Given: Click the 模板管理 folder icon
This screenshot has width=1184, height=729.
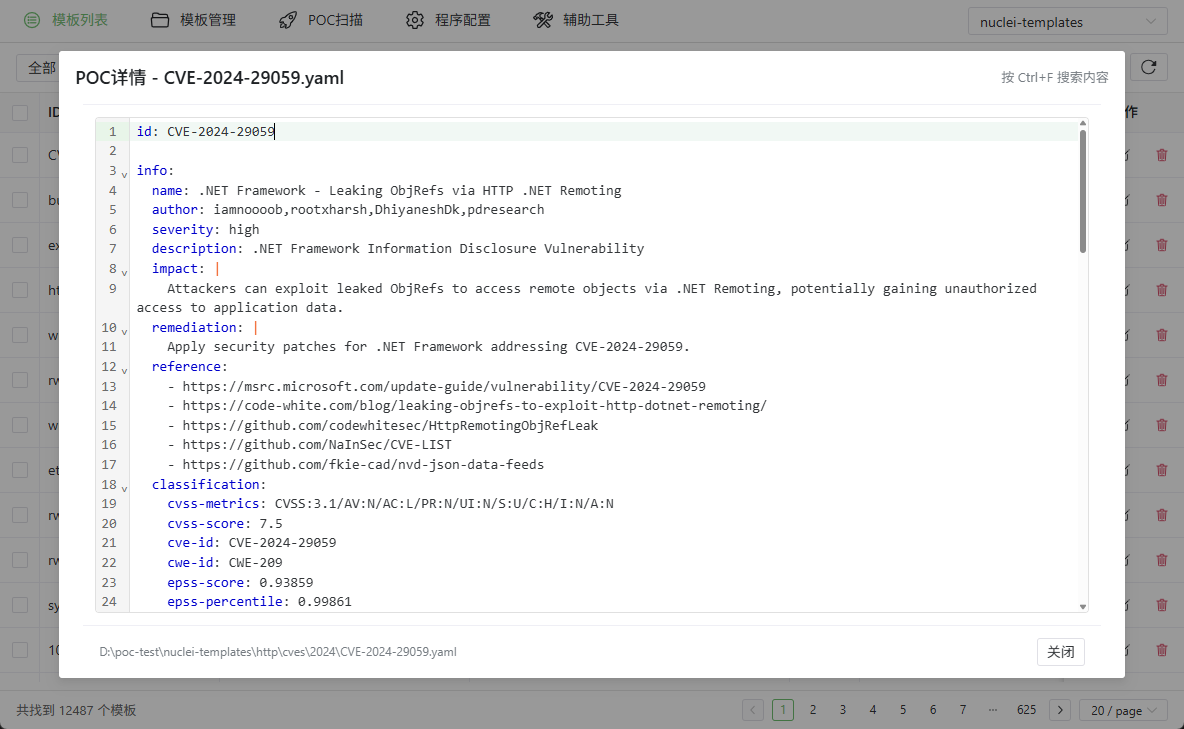Looking at the screenshot, I should (160, 20).
